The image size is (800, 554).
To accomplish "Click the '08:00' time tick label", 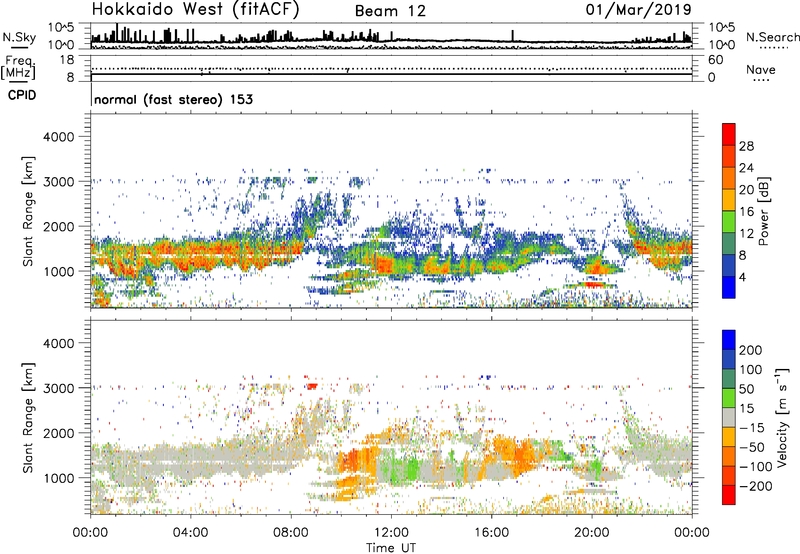I will (x=291, y=533).
